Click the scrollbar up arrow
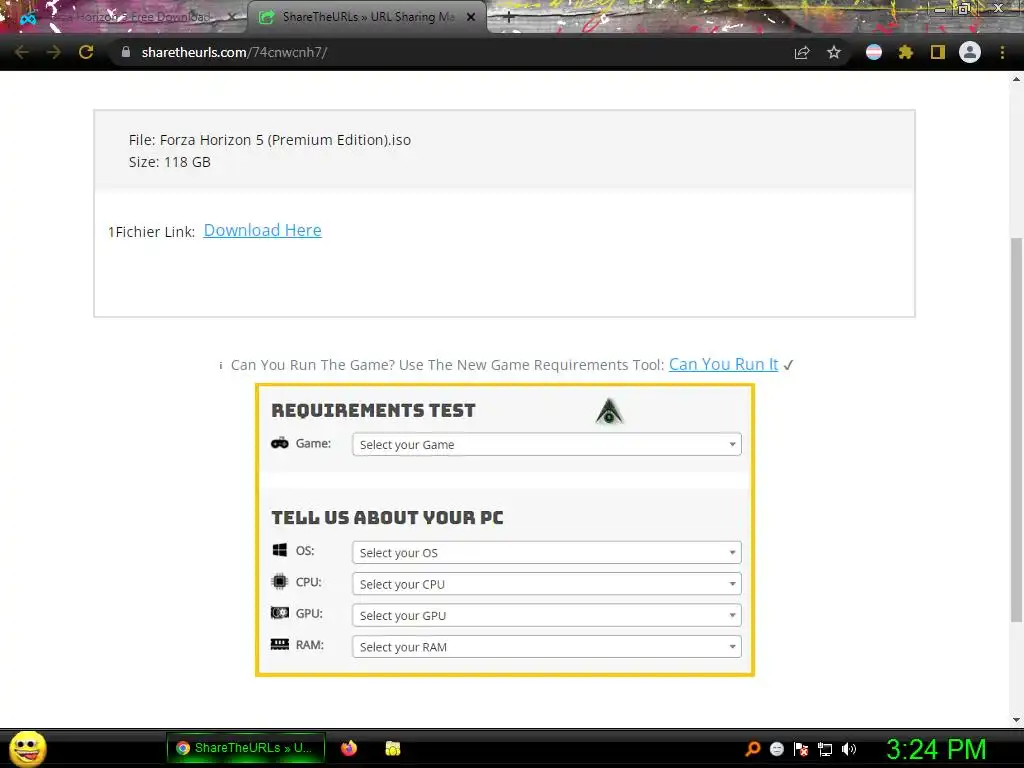1024x768 pixels. 1016,79
